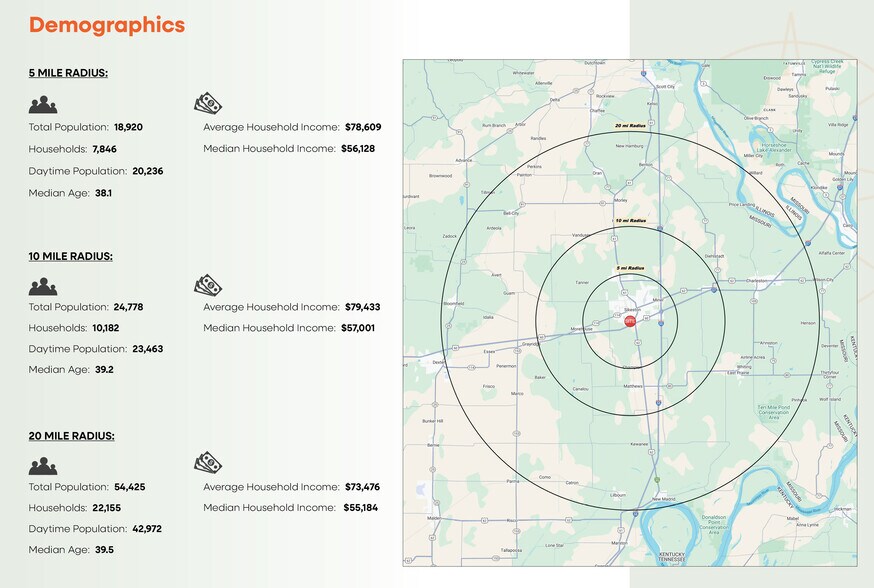Select the people icon under 10 Mile Radius
This screenshot has width=874, height=588.
pyautogui.click(x=43, y=286)
